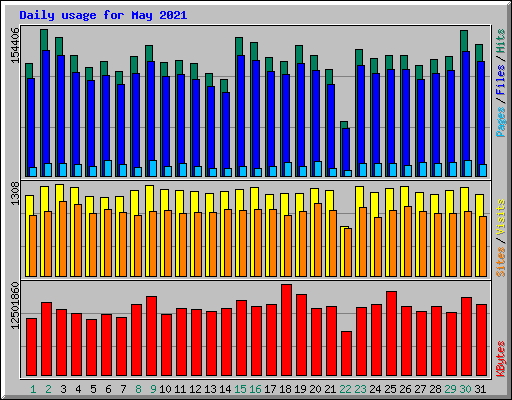The height and width of the screenshot is (400, 512).
Task: Click day label 5 on x-axis
Action: (93, 389)
